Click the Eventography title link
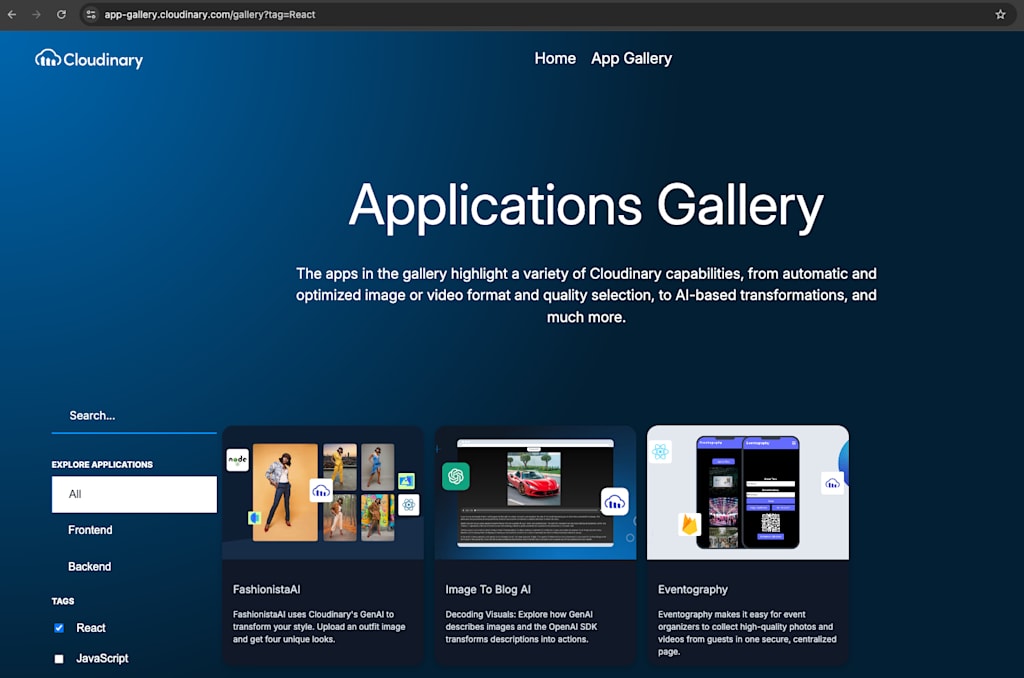 692,589
